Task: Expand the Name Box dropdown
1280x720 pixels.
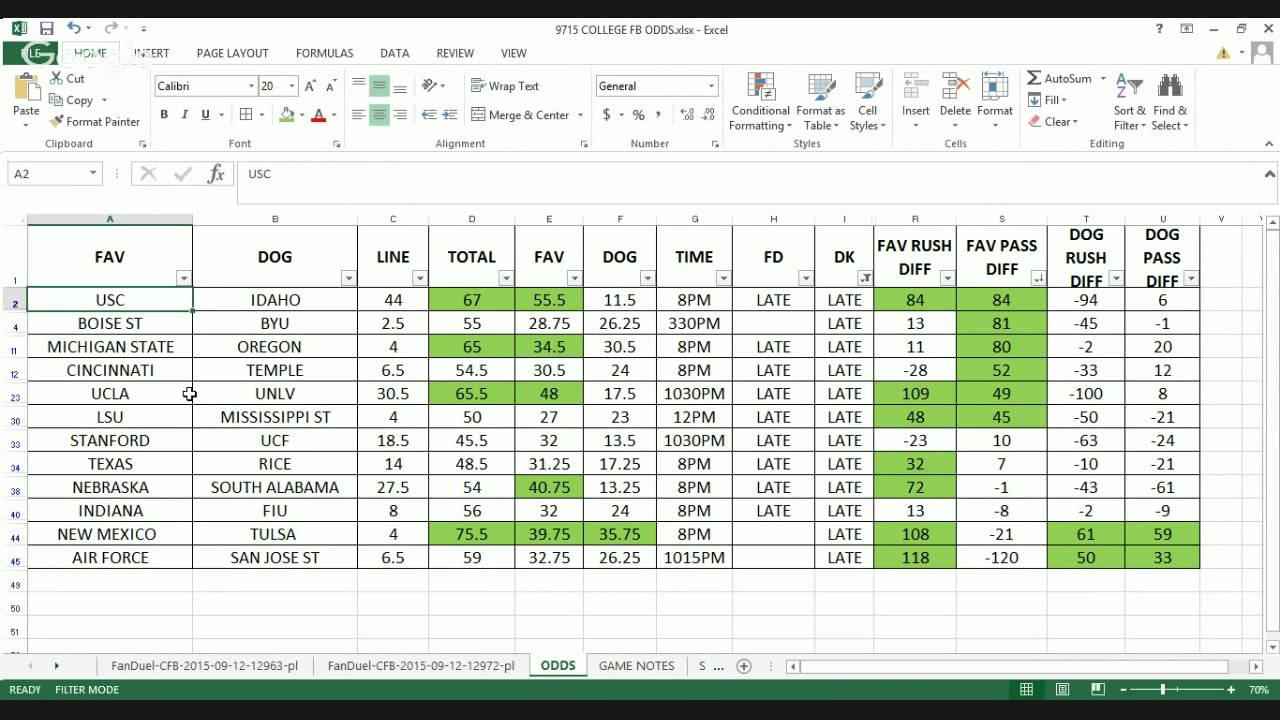Action: [93, 174]
